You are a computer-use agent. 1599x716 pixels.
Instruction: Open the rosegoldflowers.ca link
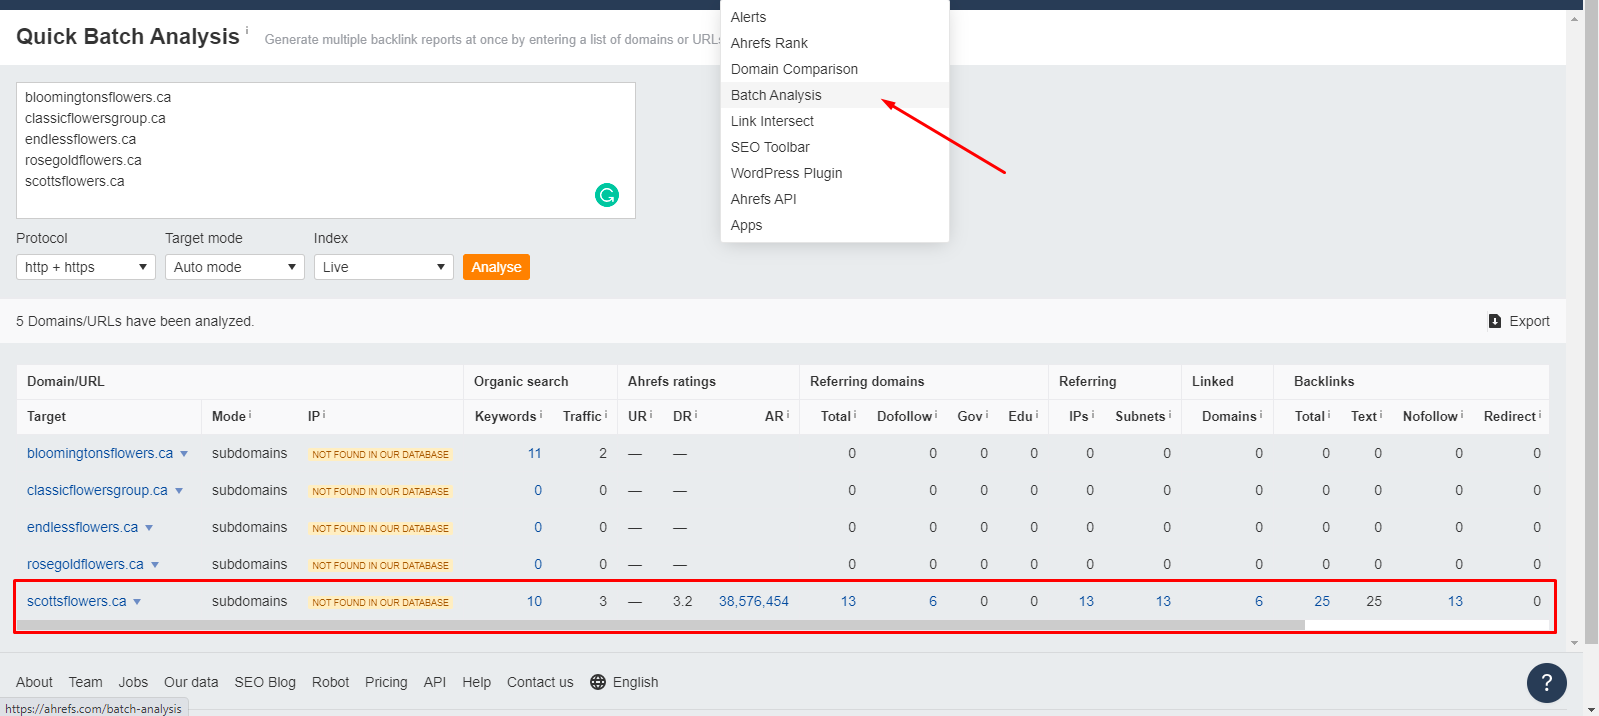(x=85, y=564)
